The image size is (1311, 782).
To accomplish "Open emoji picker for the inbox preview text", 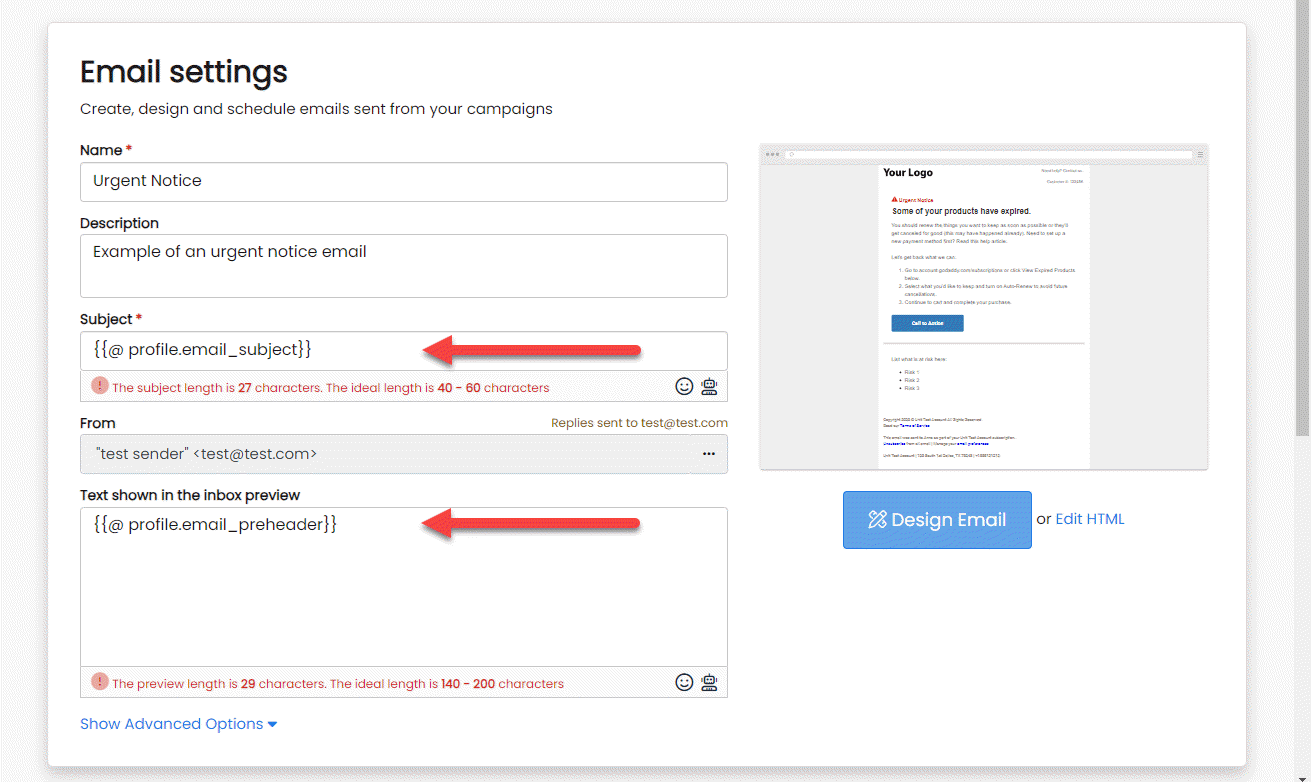I will 684,682.
